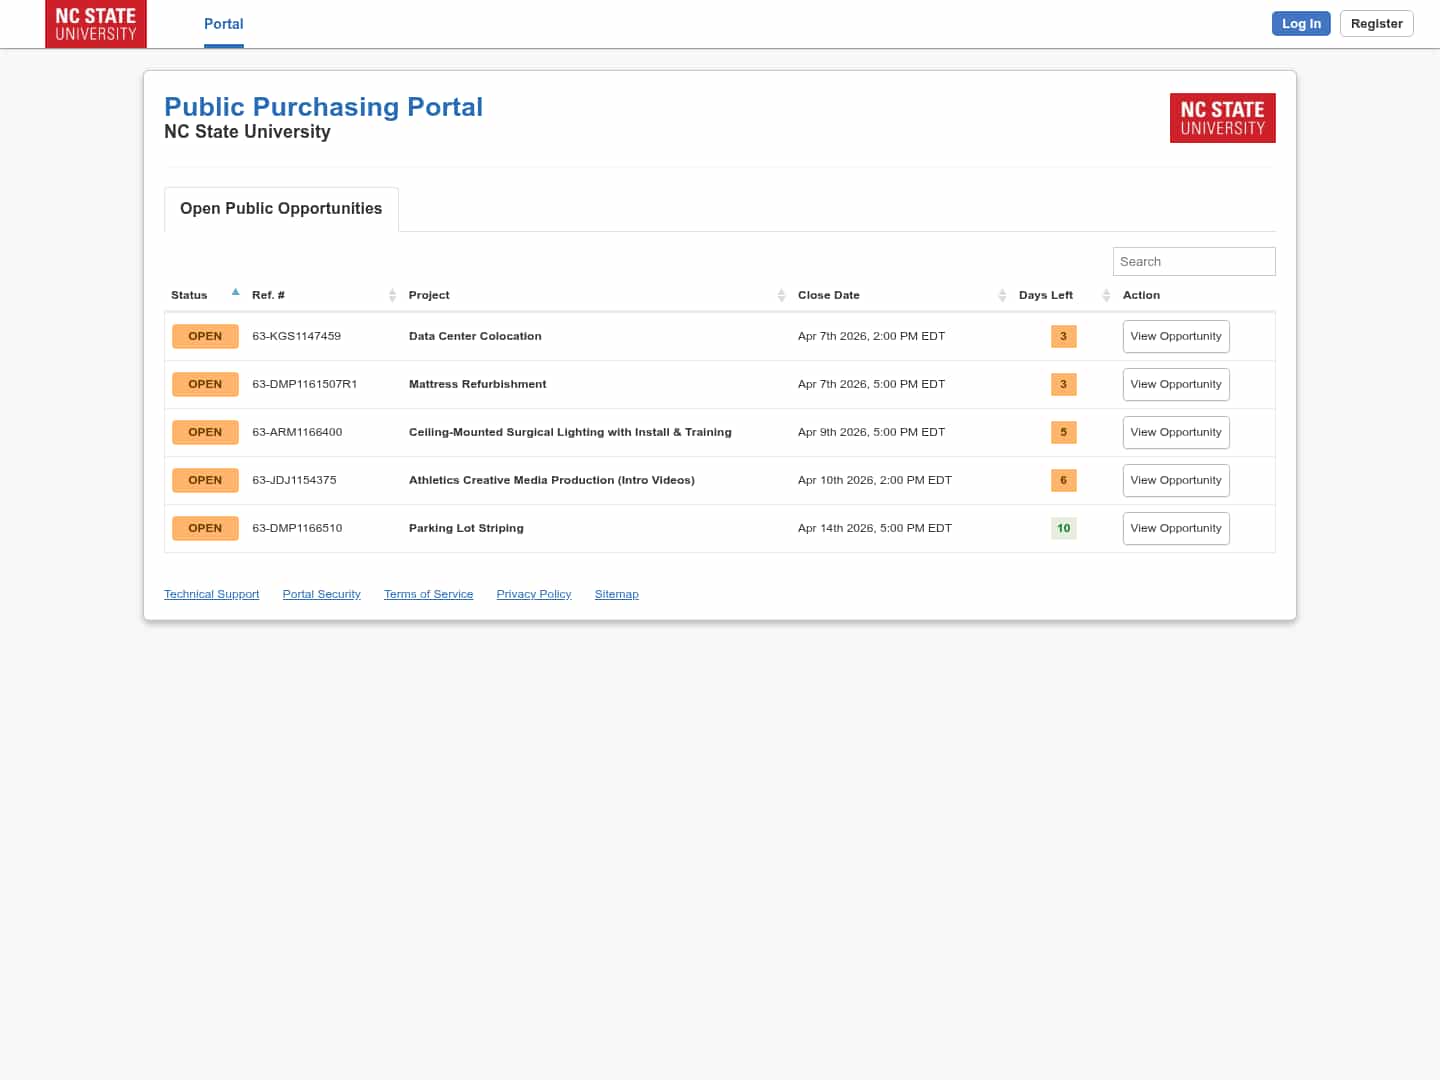This screenshot has height=1080, width=1440.
Task: Open the Portal navigation tab
Action: [223, 24]
